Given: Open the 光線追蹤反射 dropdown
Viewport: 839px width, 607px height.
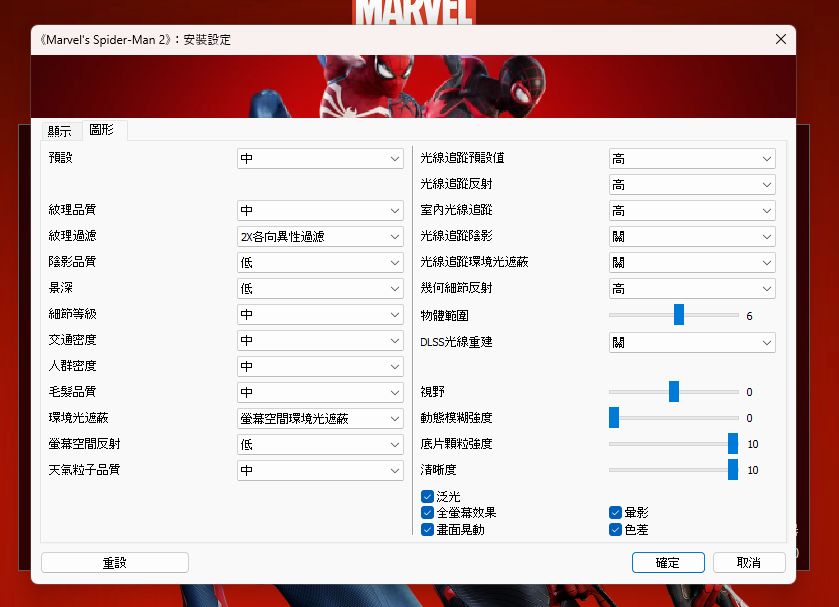Looking at the screenshot, I should pyautogui.click(x=692, y=185).
